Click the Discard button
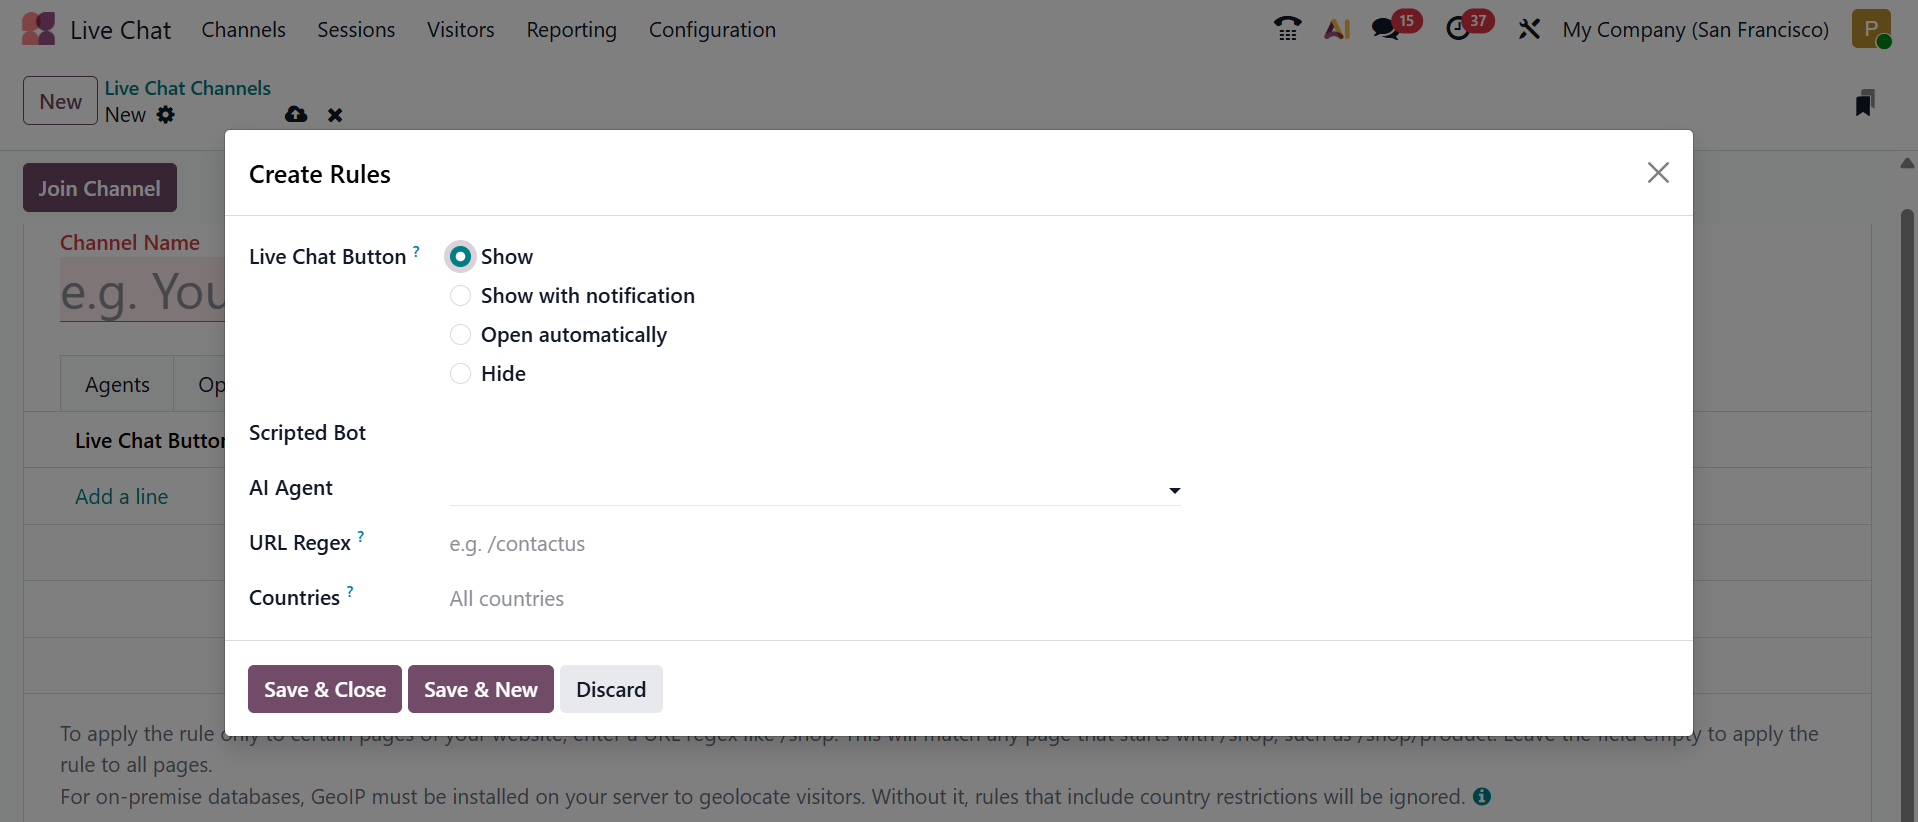Screen dimensions: 1918x822 pyautogui.click(x=611, y=689)
